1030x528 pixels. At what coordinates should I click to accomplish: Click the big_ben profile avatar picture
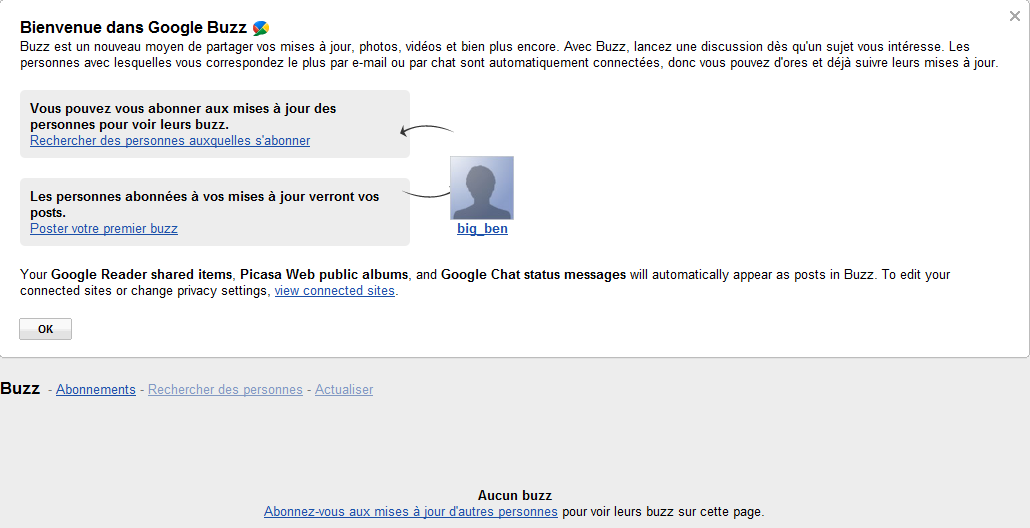[x=481, y=188]
